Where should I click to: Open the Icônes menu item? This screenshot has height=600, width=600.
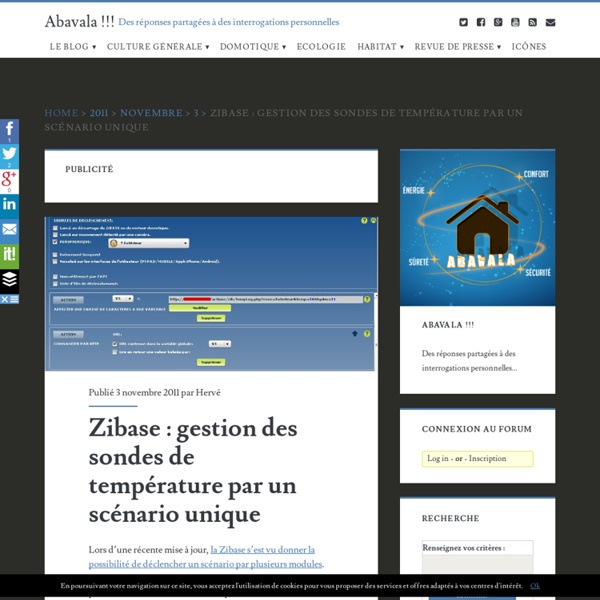pyautogui.click(x=529, y=47)
